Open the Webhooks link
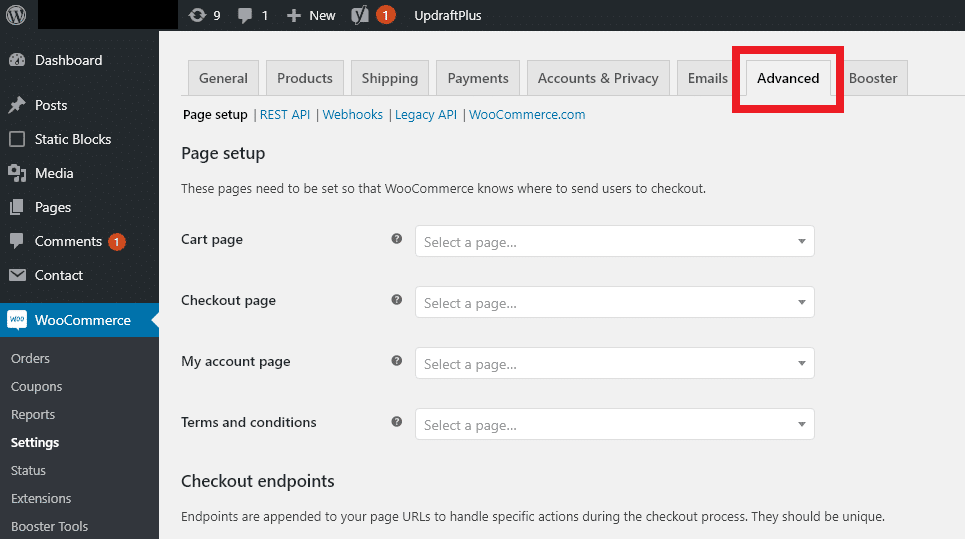Viewport: 965px width, 539px height. pos(353,114)
